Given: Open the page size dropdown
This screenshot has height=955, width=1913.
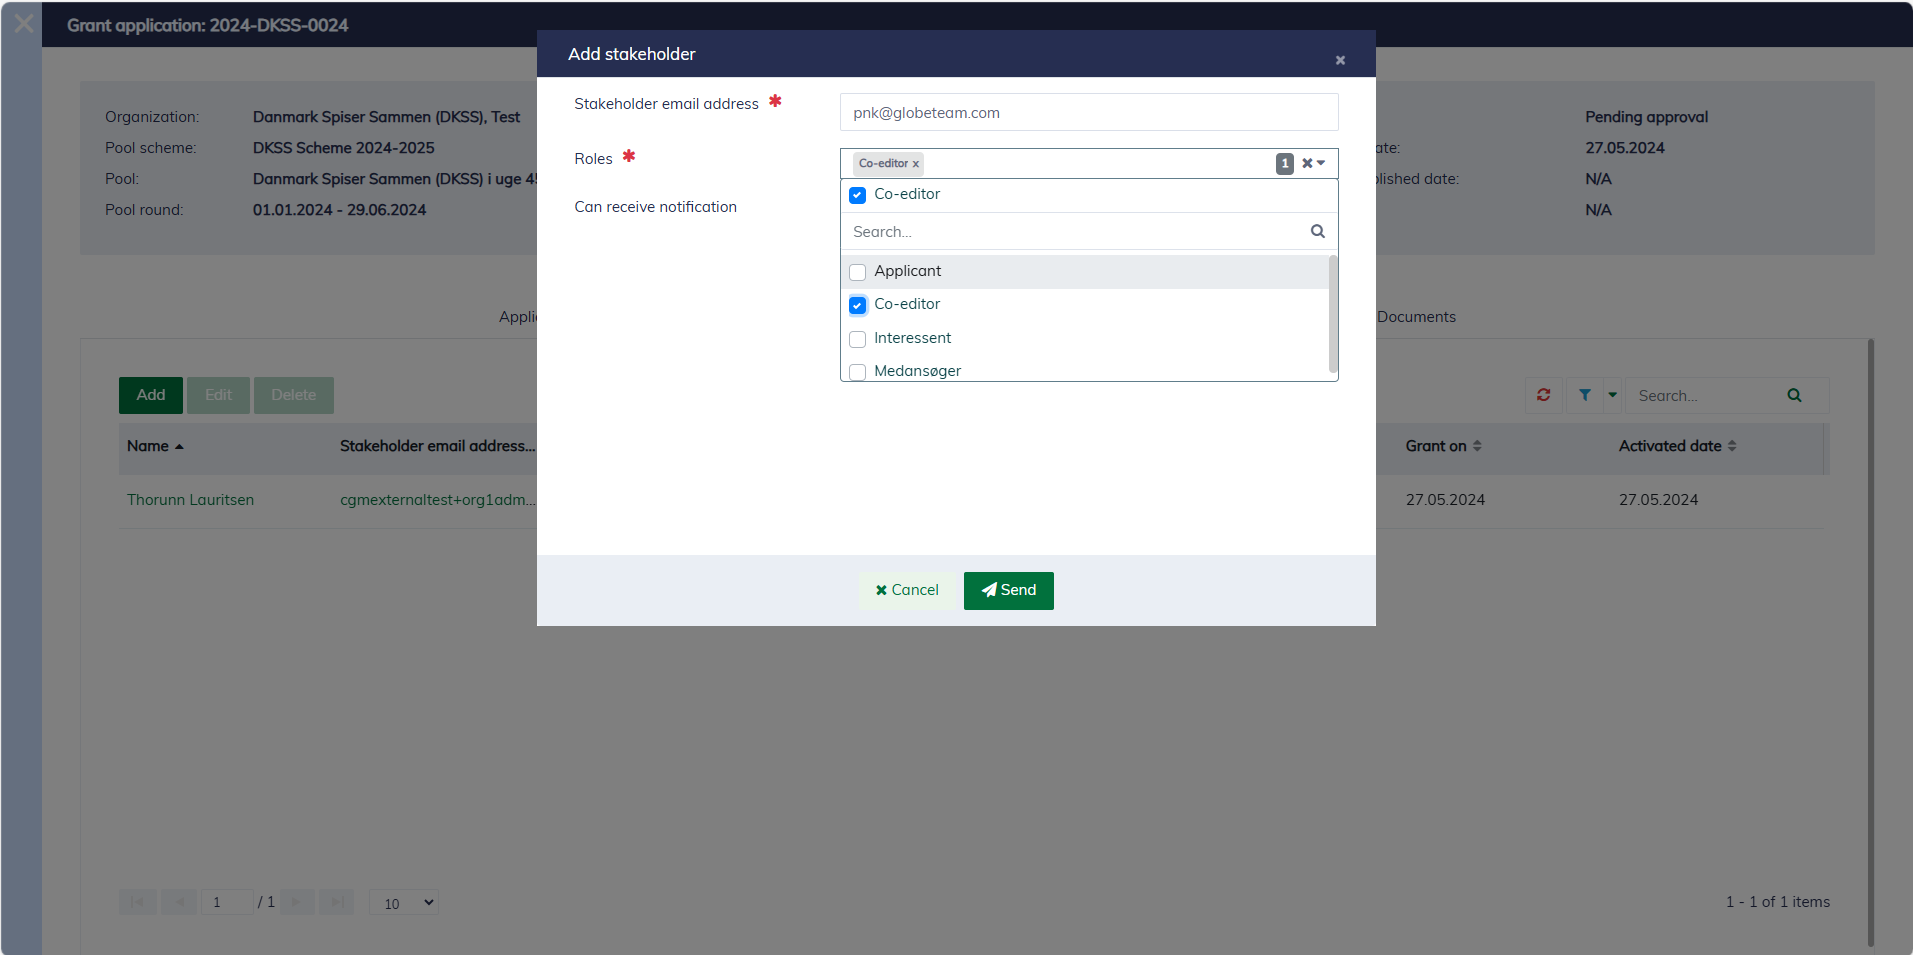Looking at the screenshot, I should (403, 902).
